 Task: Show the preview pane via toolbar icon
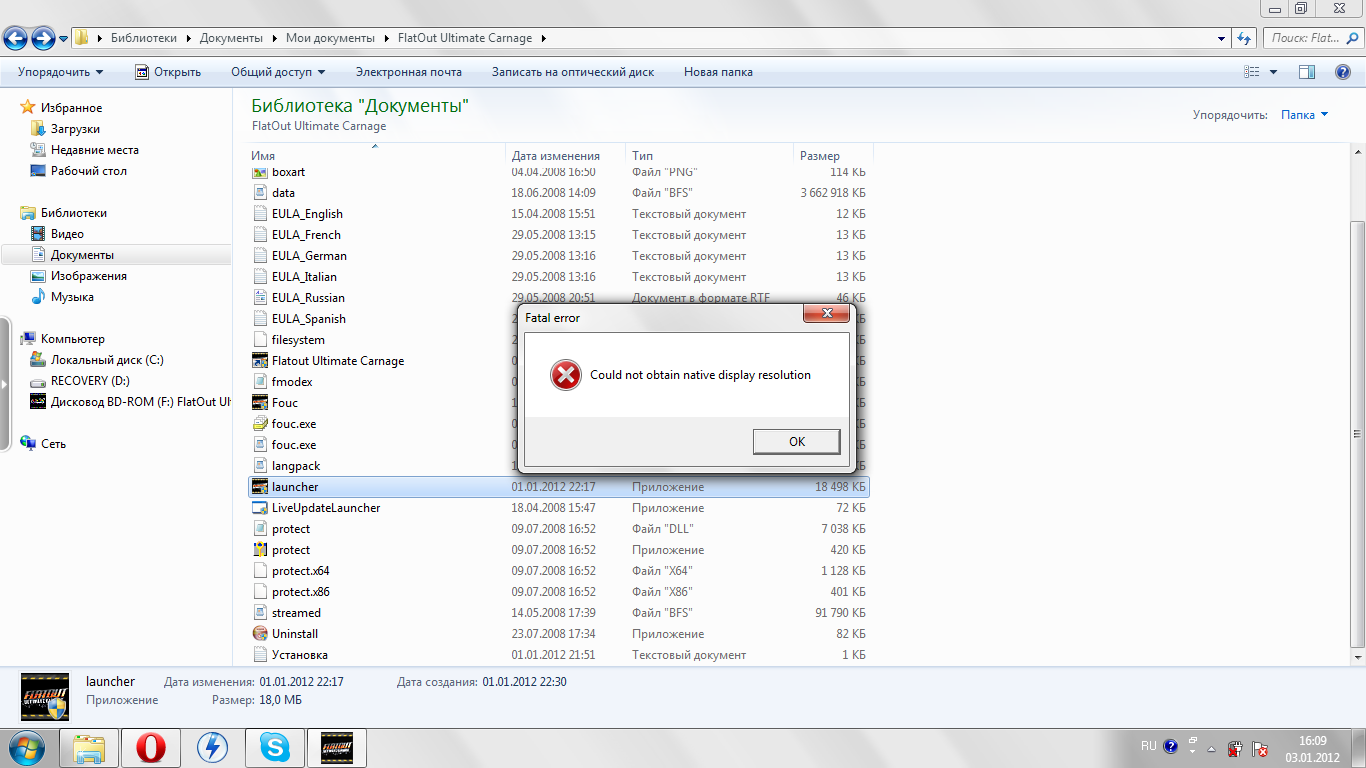[x=1307, y=72]
